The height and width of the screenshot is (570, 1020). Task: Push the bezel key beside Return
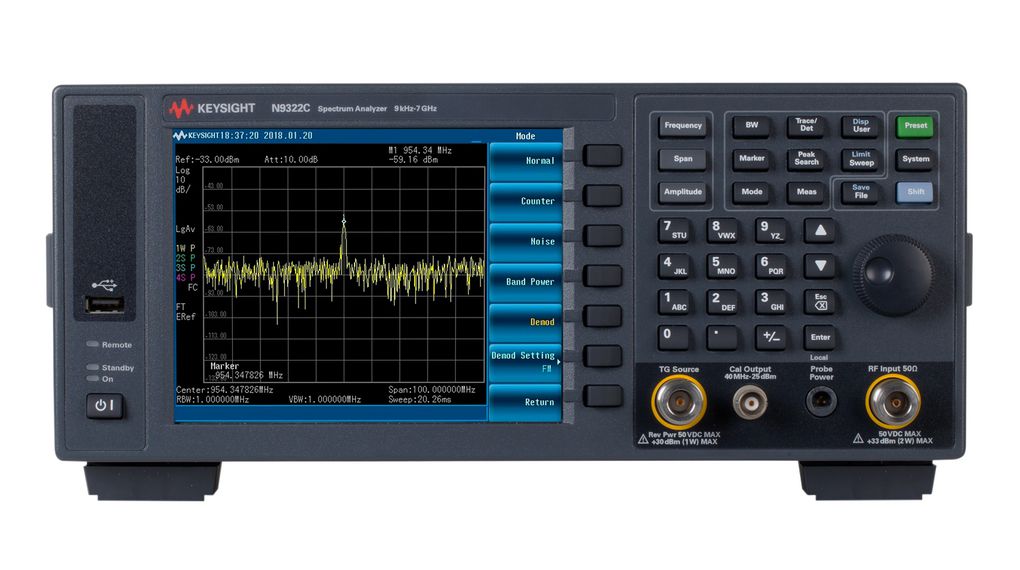click(x=602, y=396)
